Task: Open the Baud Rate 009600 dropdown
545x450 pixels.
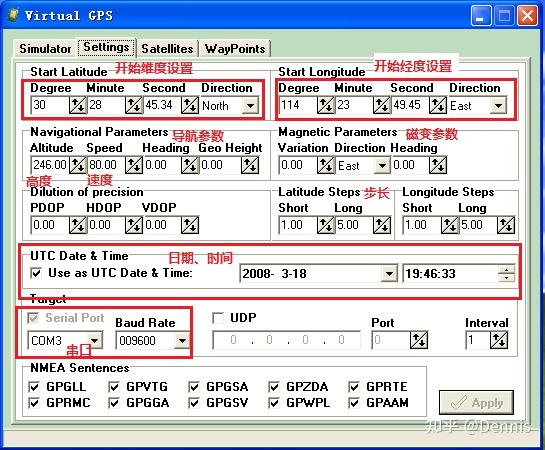Action: click(182, 341)
